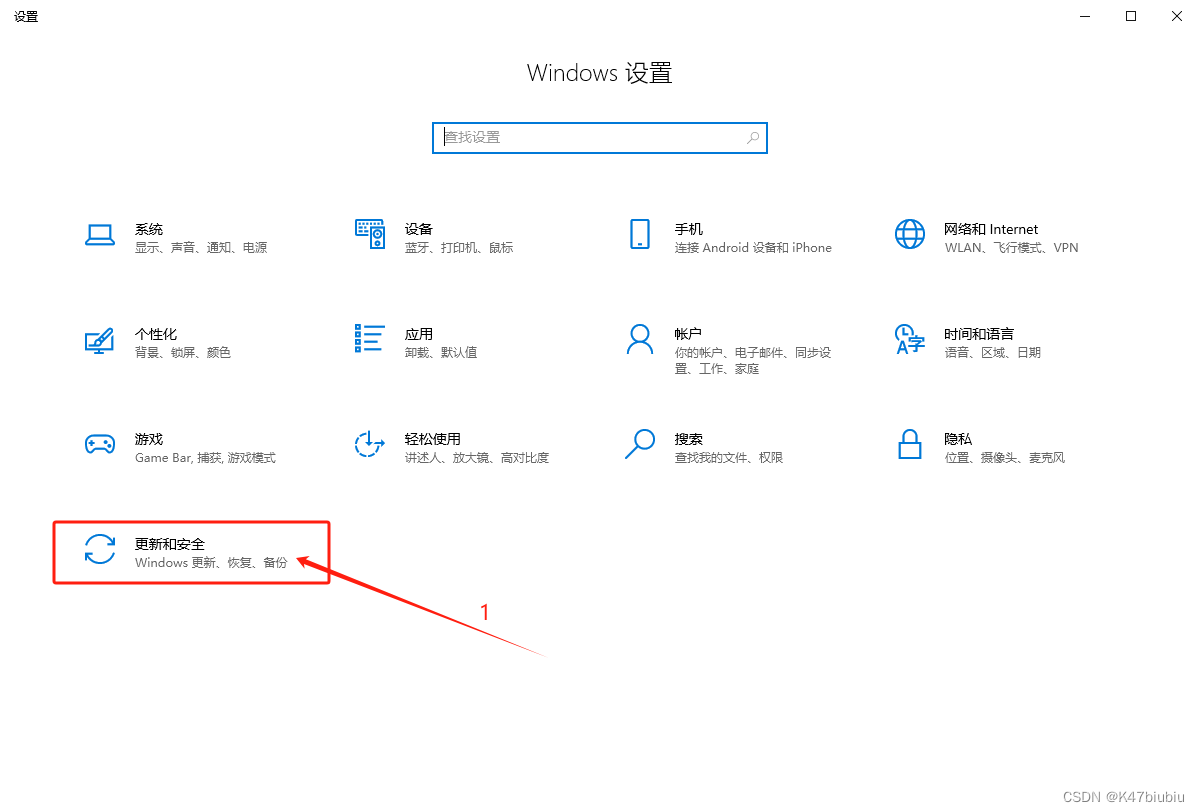Viewport: 1200px width, 812px height.
Task: Select the 搜索 category title
Action: pos(689,439)
